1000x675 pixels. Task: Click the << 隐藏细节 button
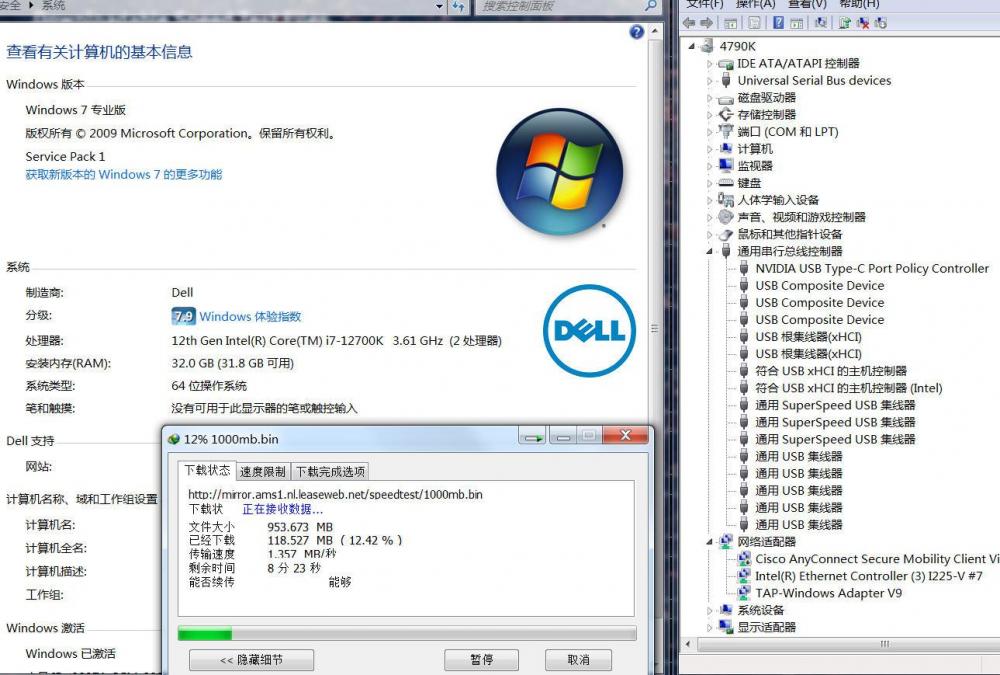tap(251, 660)
